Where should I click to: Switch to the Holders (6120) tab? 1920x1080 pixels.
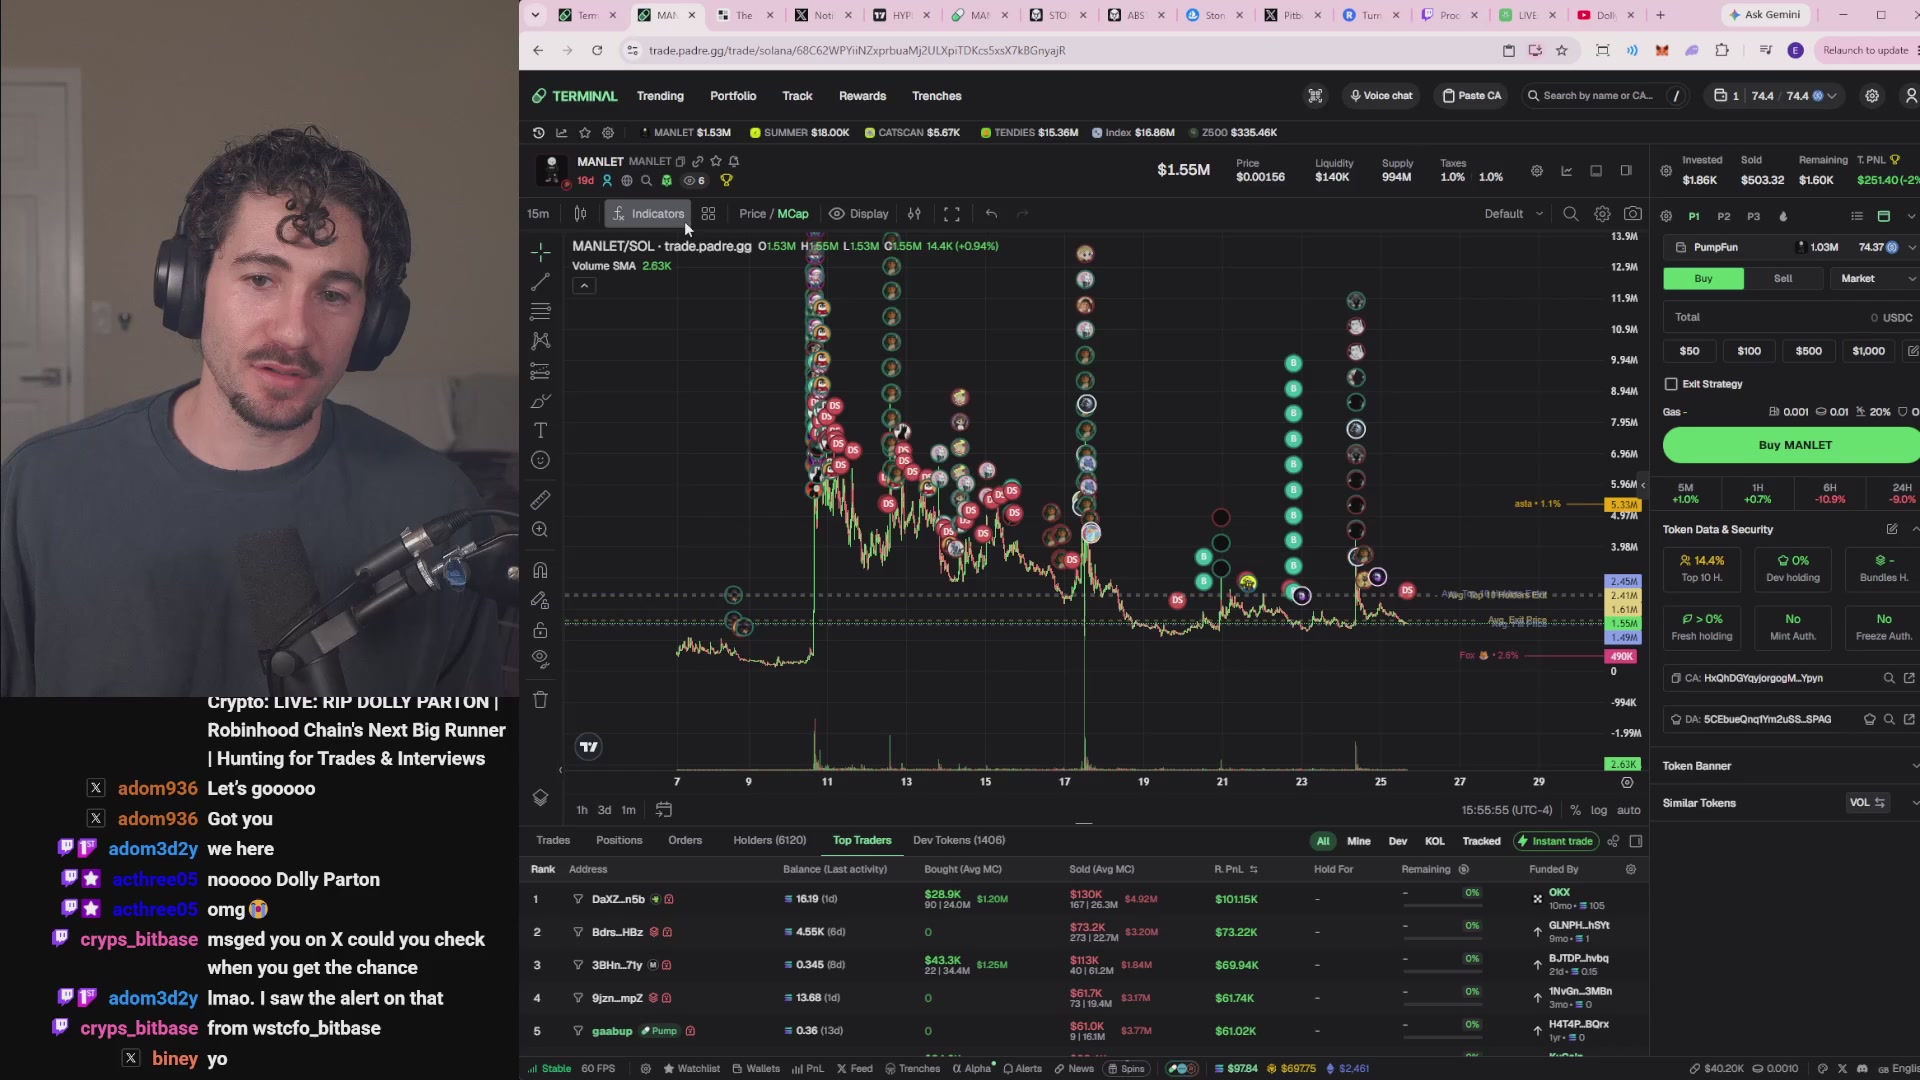769,841
